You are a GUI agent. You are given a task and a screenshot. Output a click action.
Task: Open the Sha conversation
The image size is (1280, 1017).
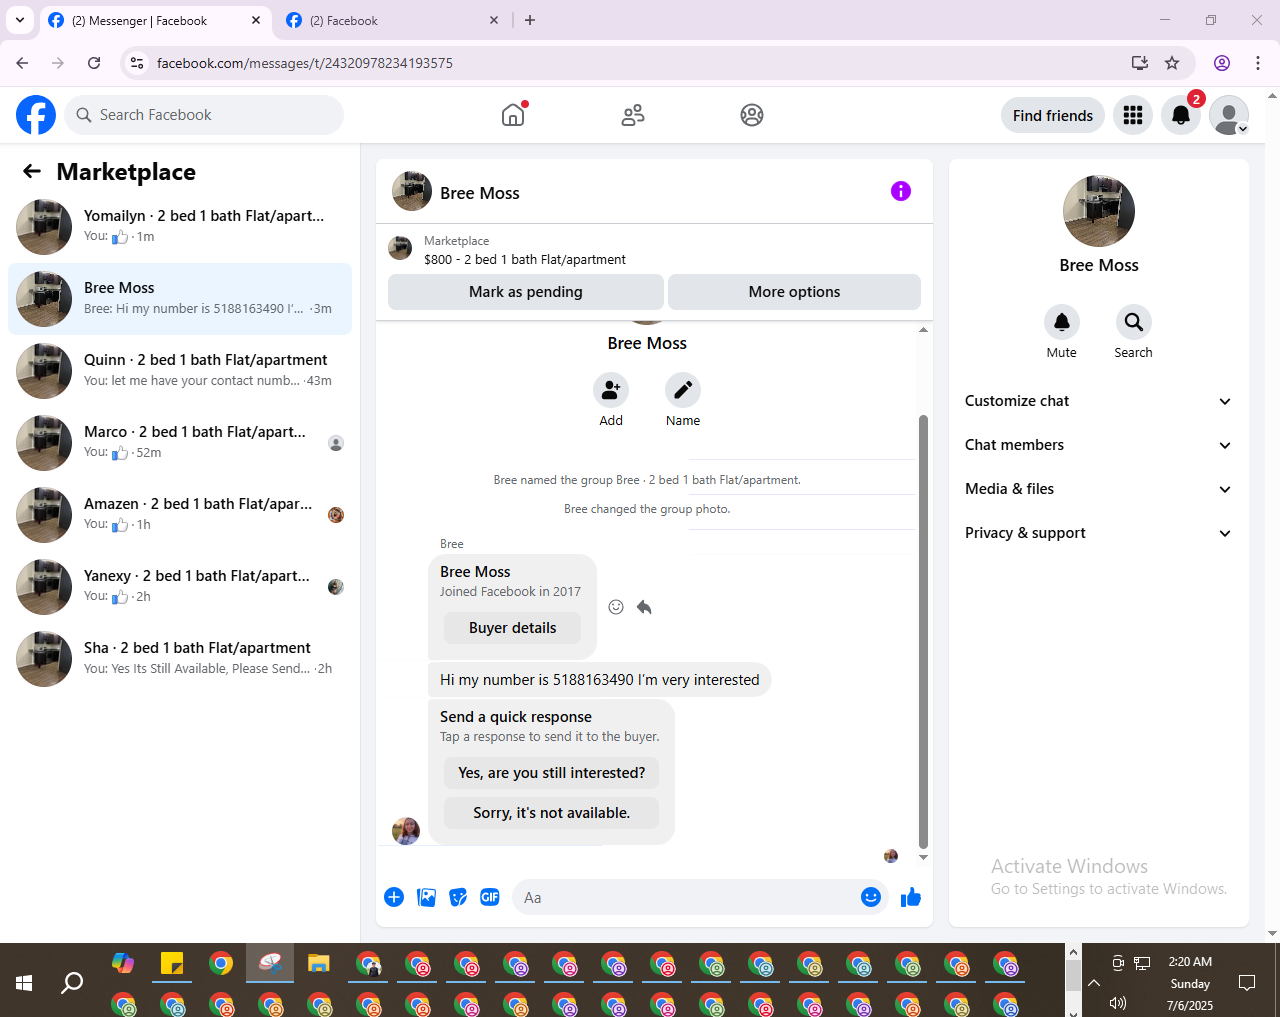[x=180, y=659]
